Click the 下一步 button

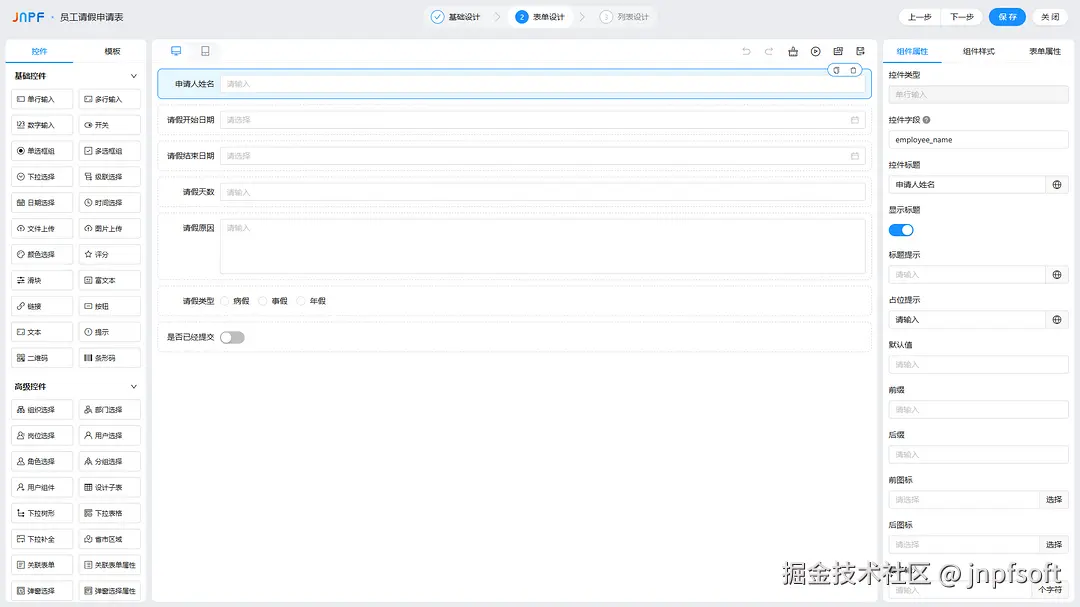962,17
